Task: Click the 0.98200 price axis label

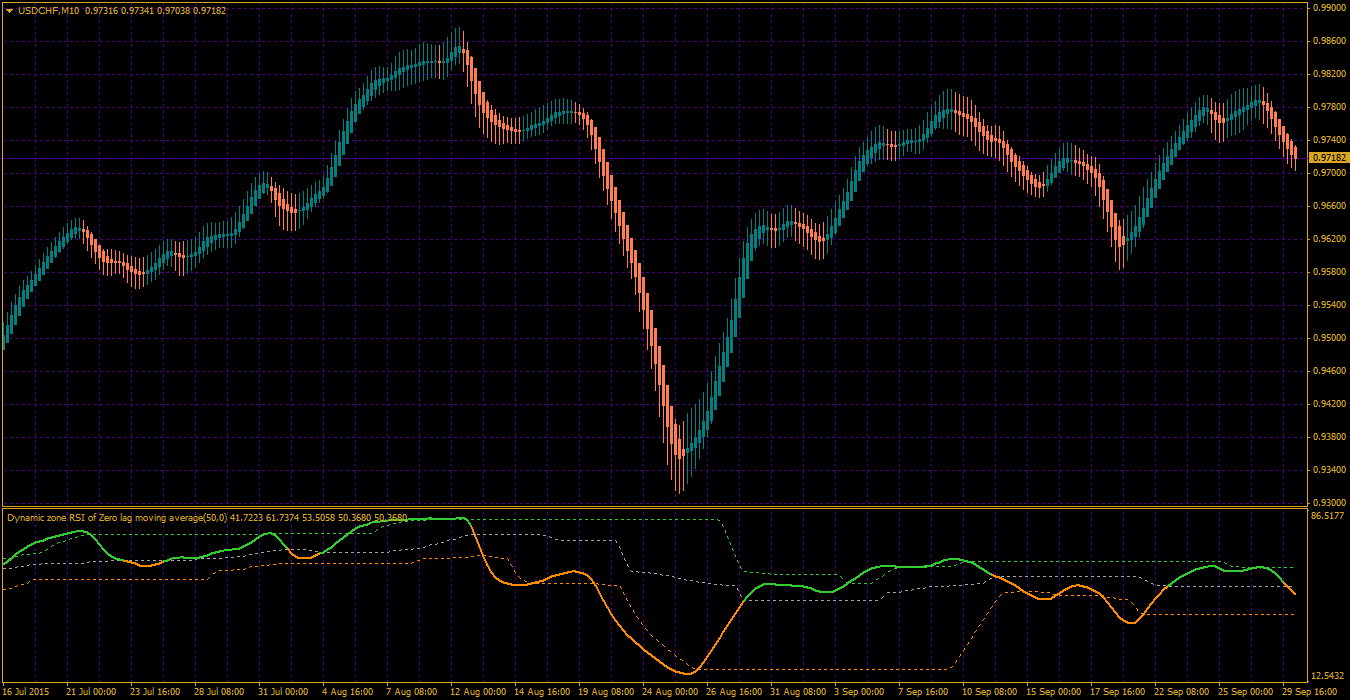Action: (1328, 74)
